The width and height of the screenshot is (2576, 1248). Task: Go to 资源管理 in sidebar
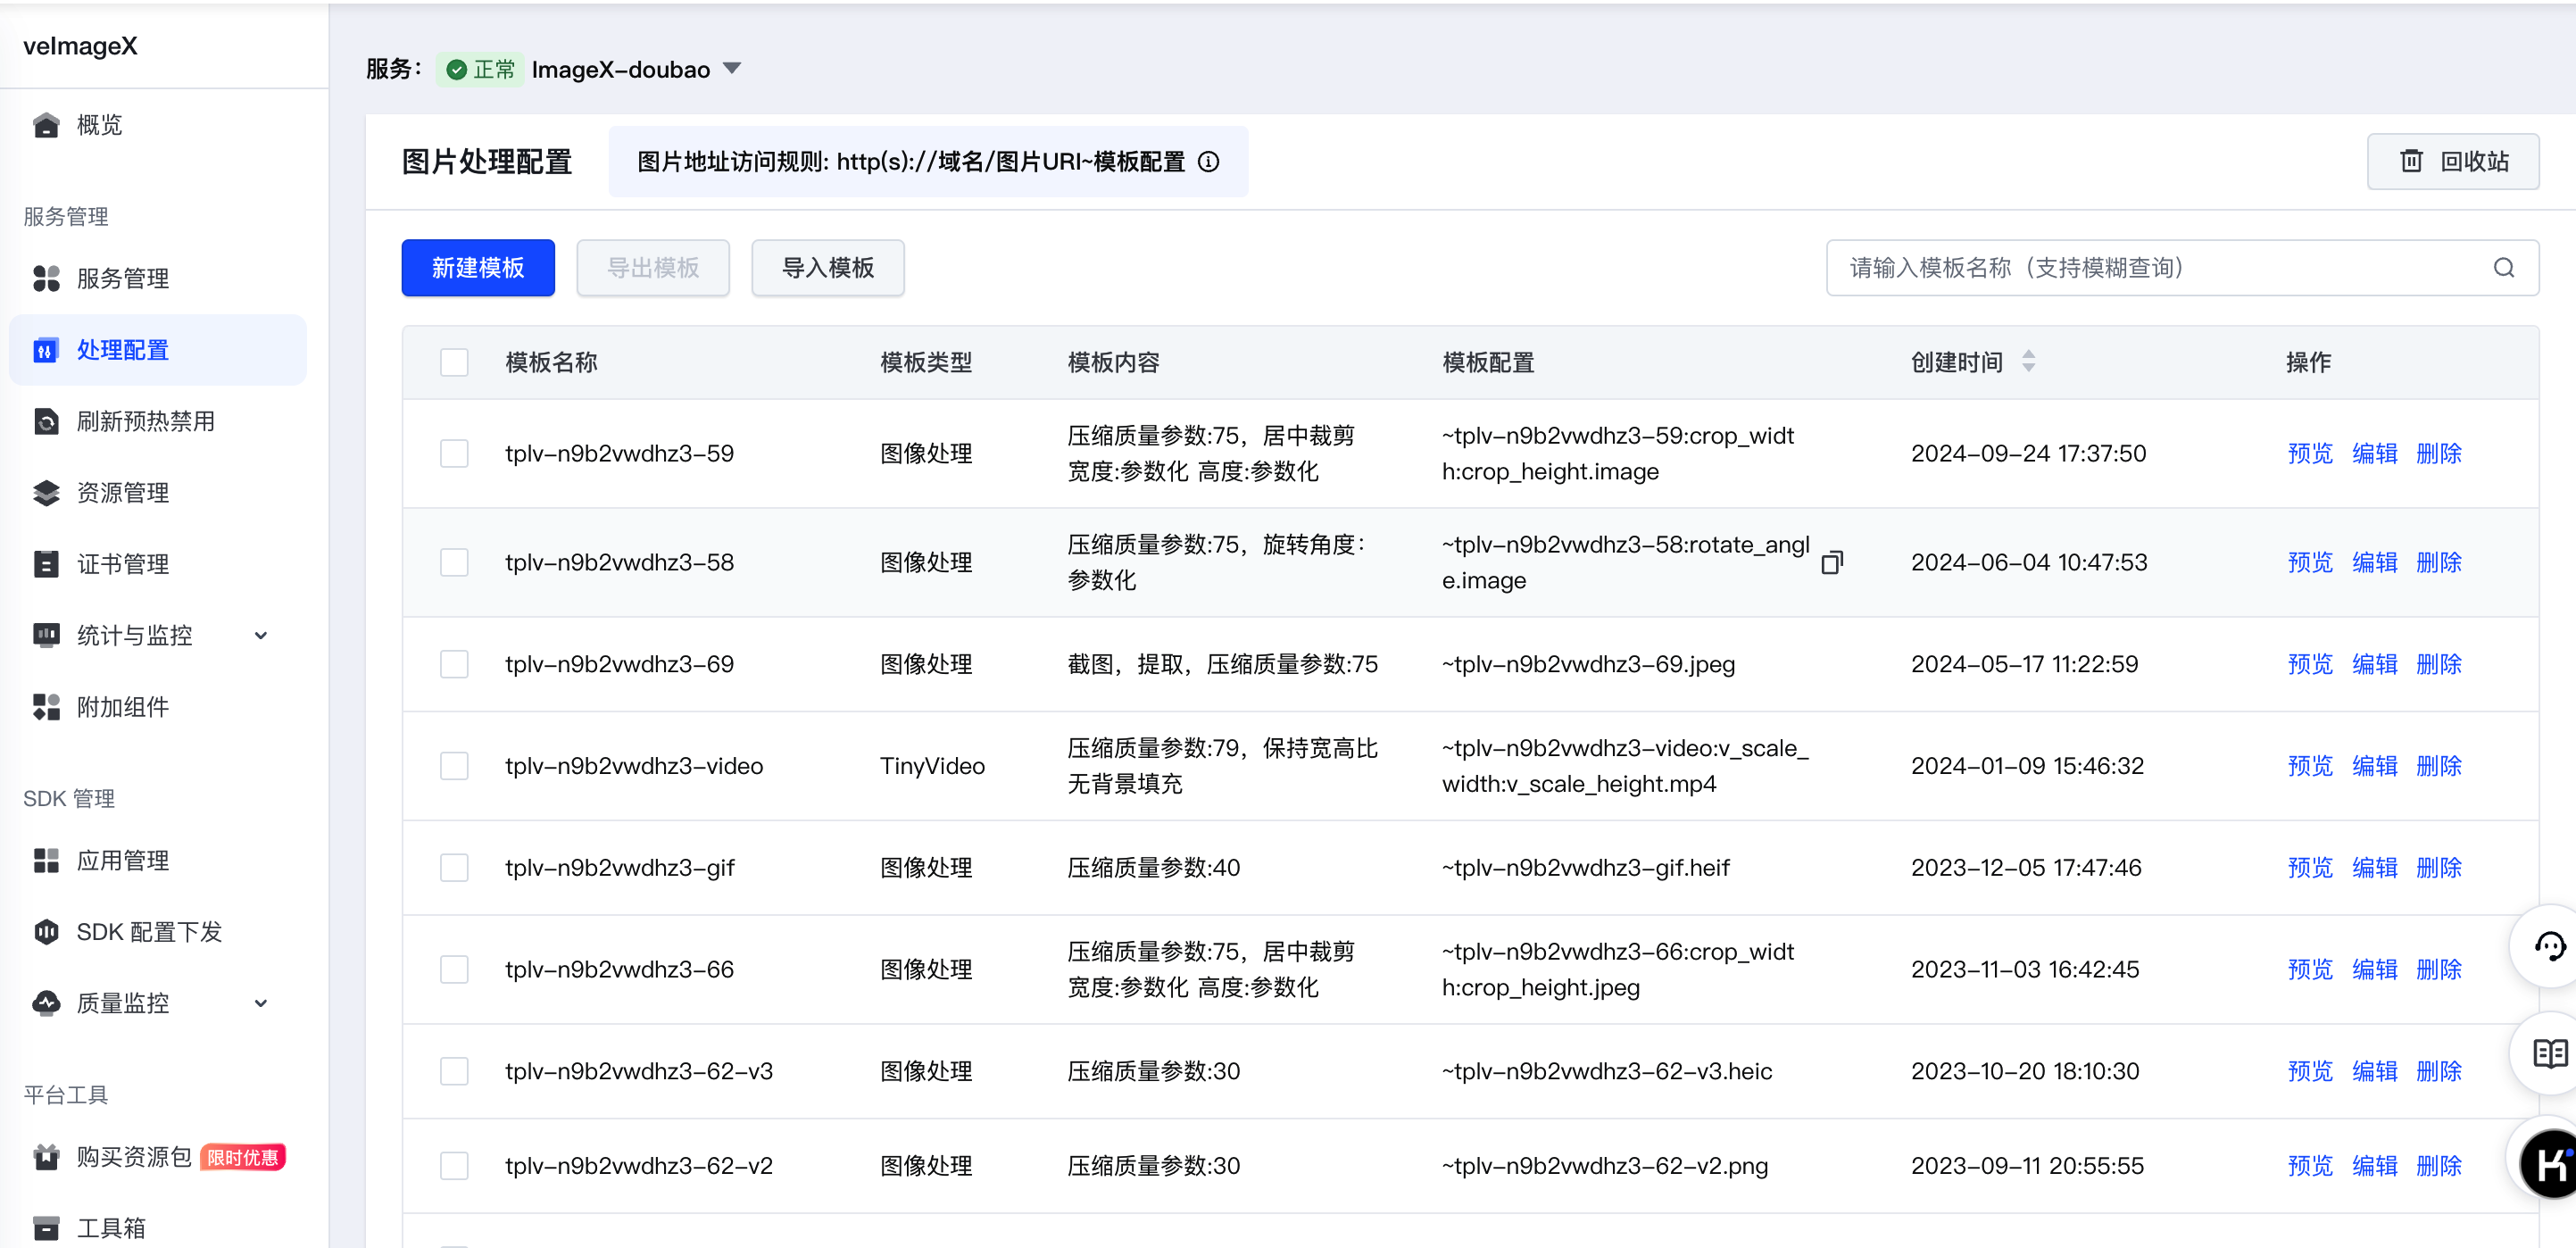[122, 493]
